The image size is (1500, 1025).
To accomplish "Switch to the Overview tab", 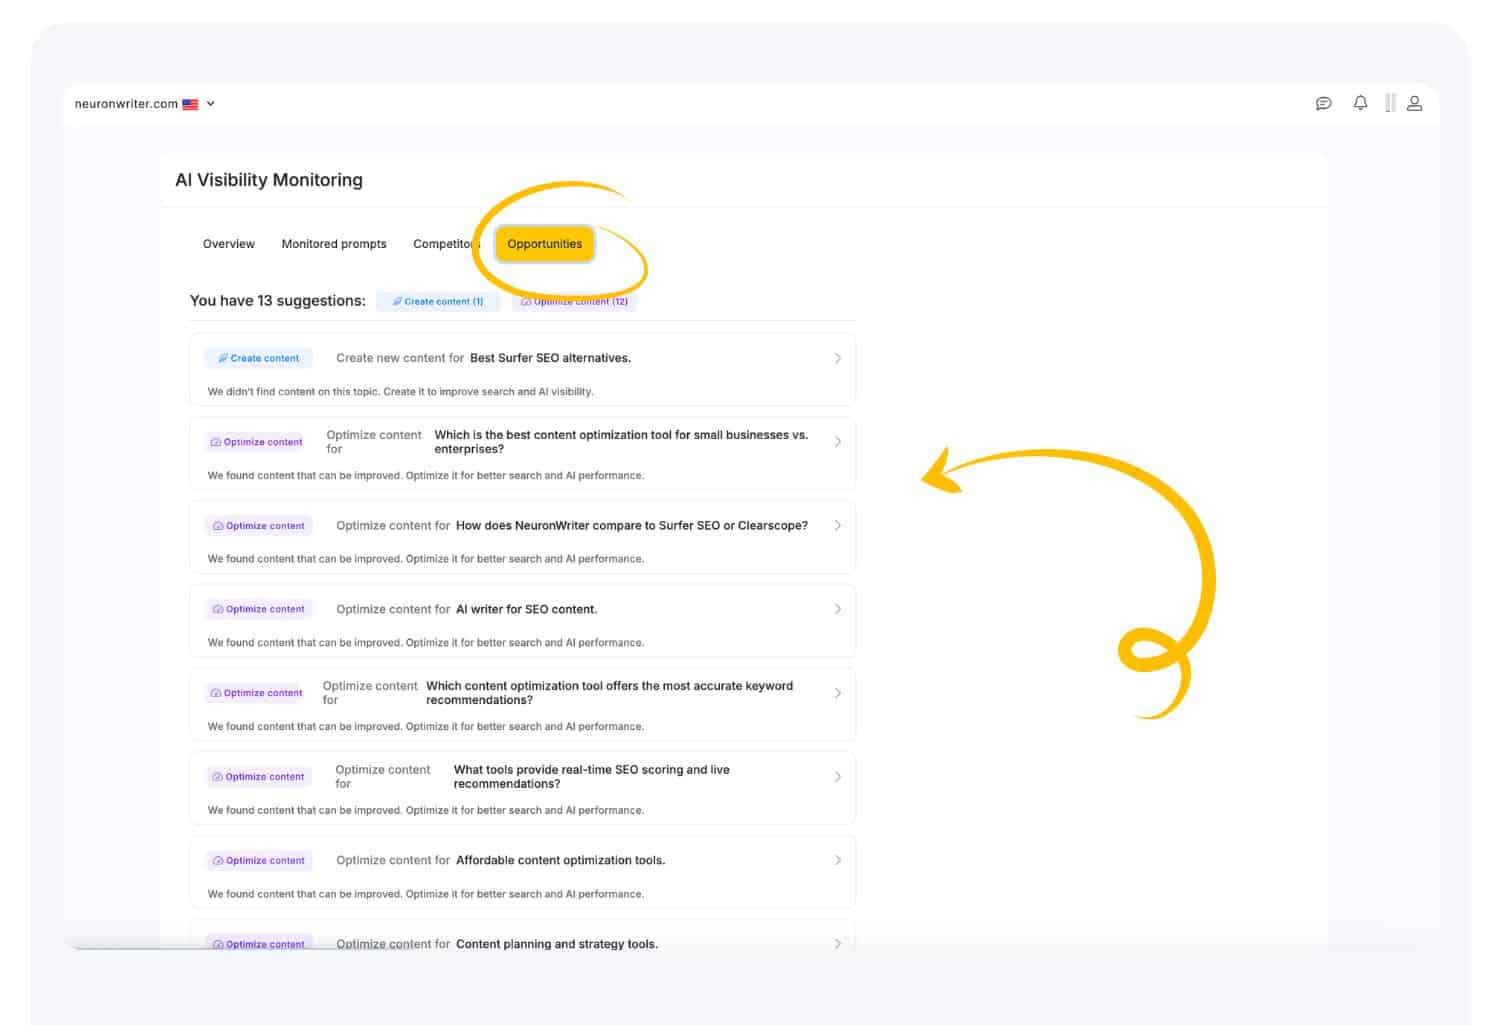I will point(228,243).
